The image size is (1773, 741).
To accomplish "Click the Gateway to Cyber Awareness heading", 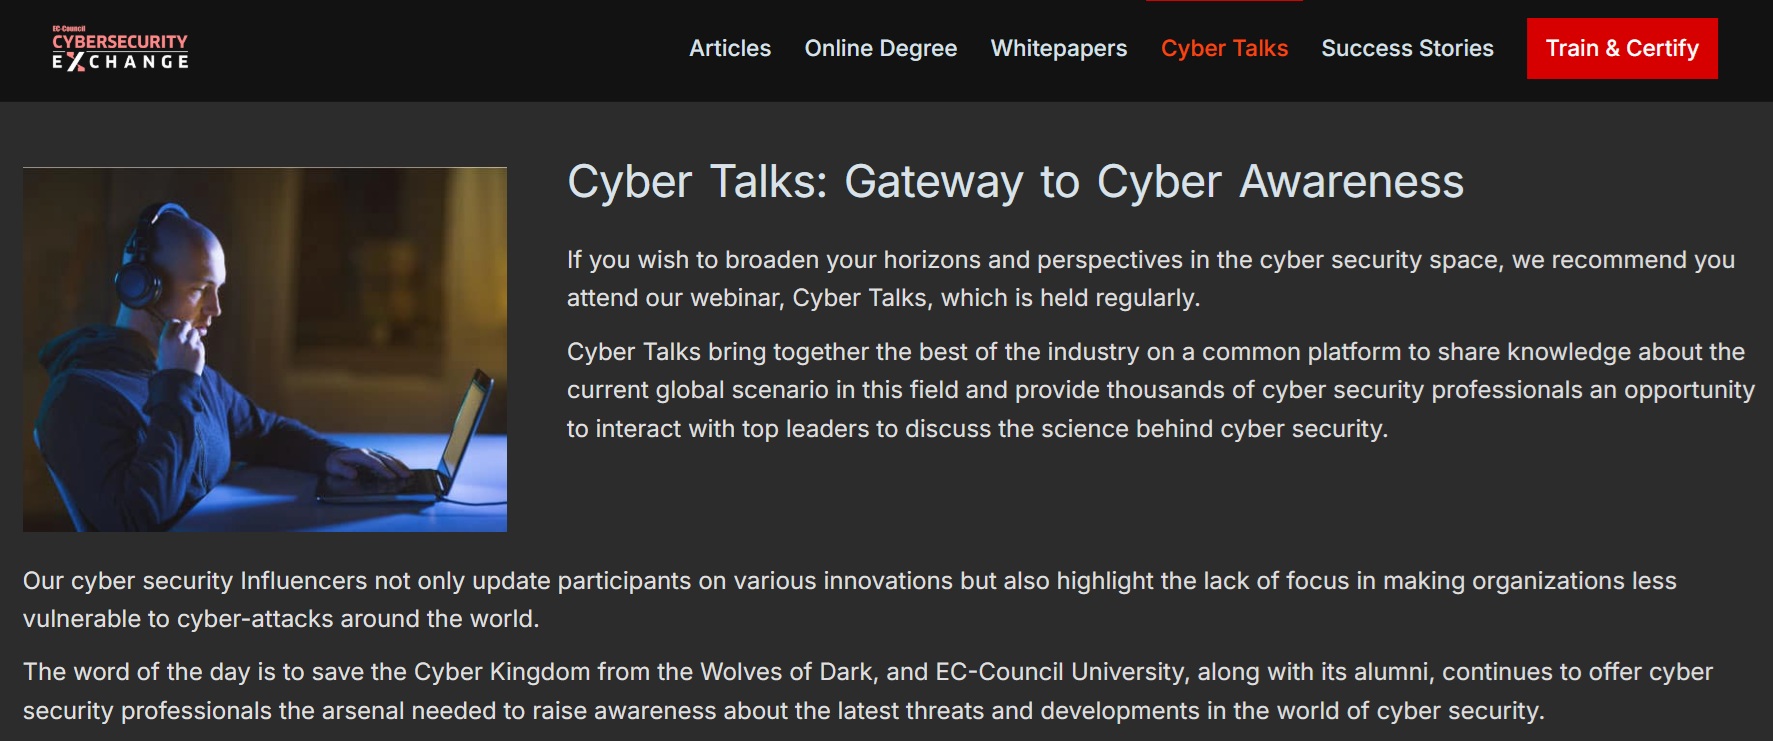I will [1015, 182].
